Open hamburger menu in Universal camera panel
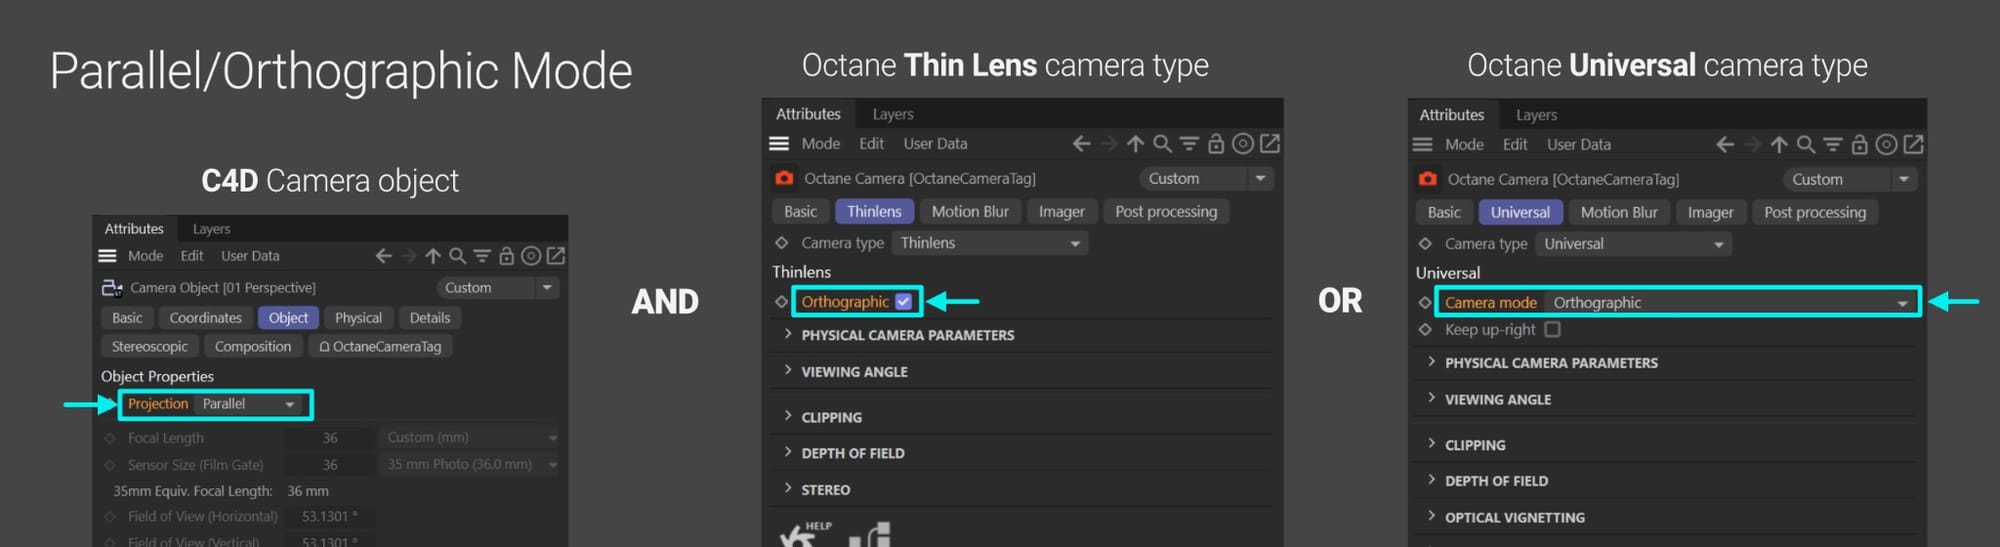This screenshot has width=2000, height=547. tap(1422, 145)
